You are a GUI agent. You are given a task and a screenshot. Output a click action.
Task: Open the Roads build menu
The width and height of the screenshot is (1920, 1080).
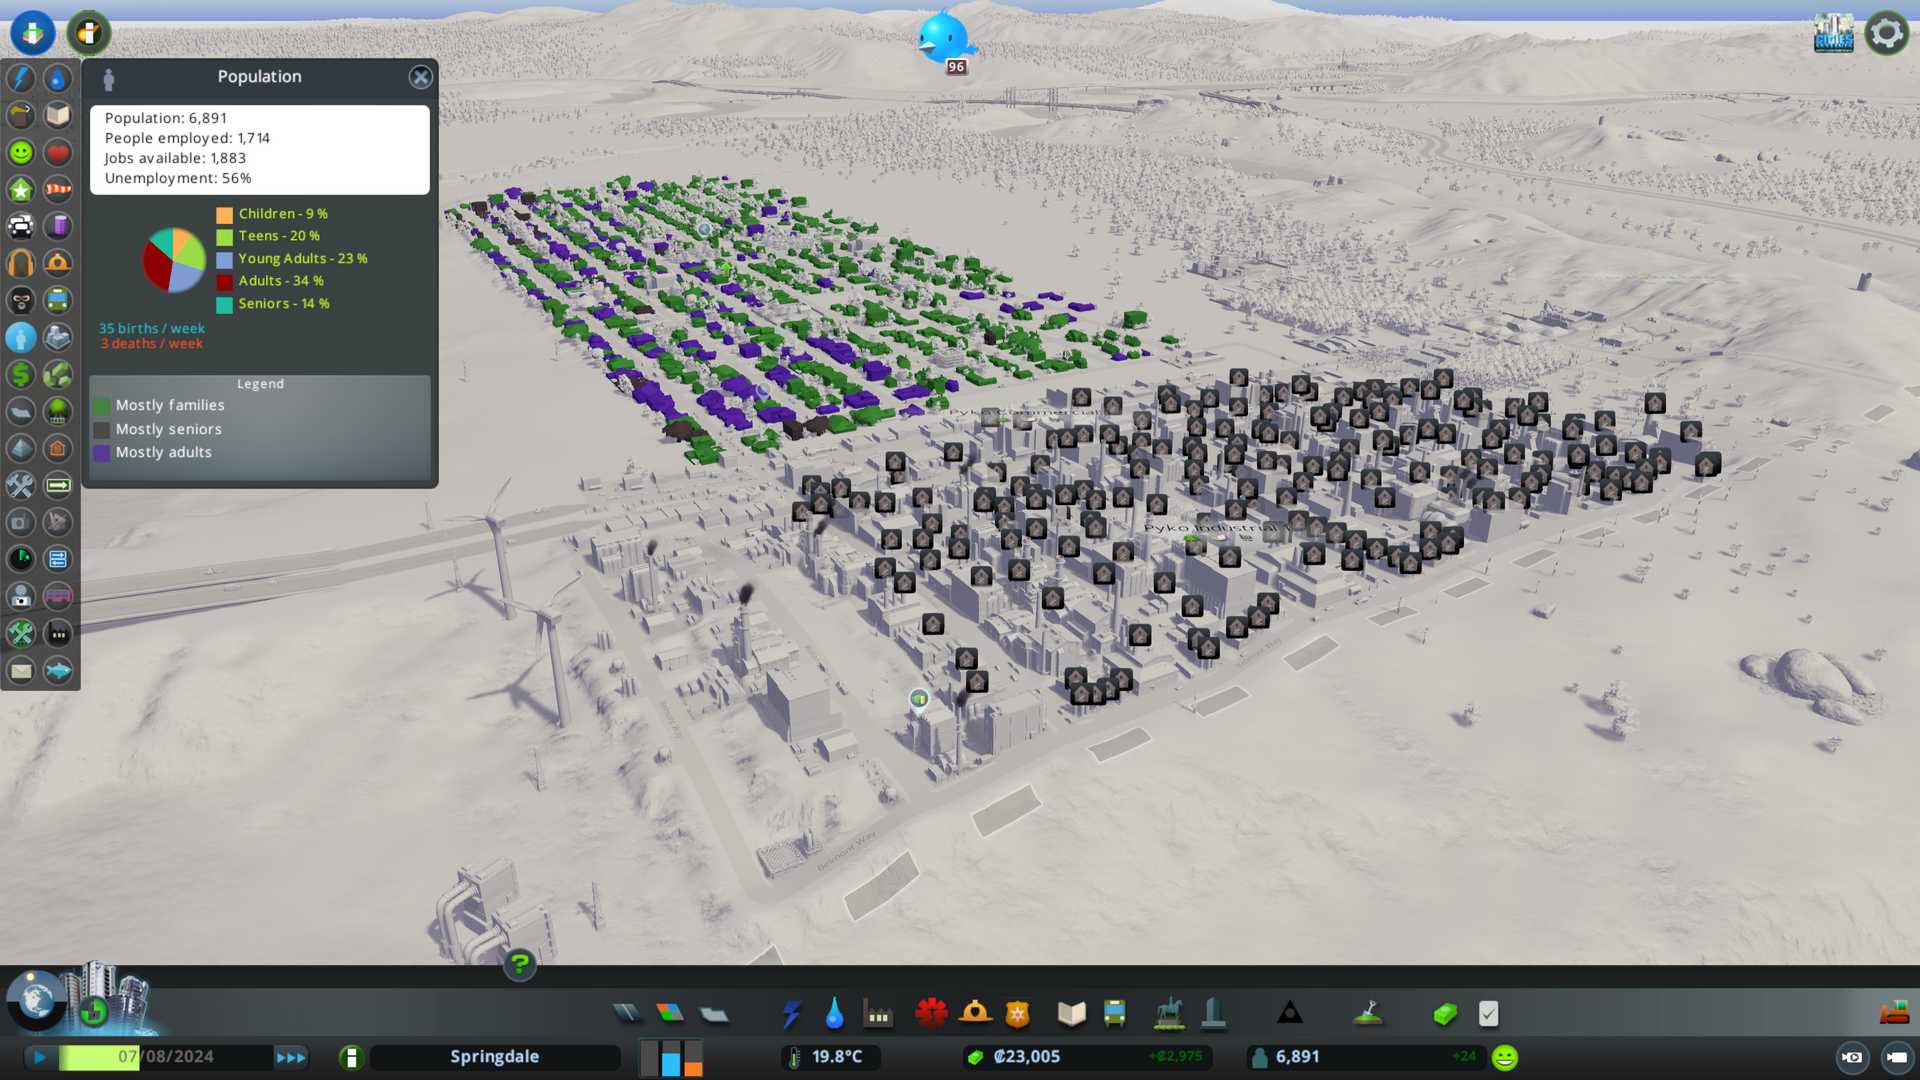pyautogui.click(x=627, y=1014)
